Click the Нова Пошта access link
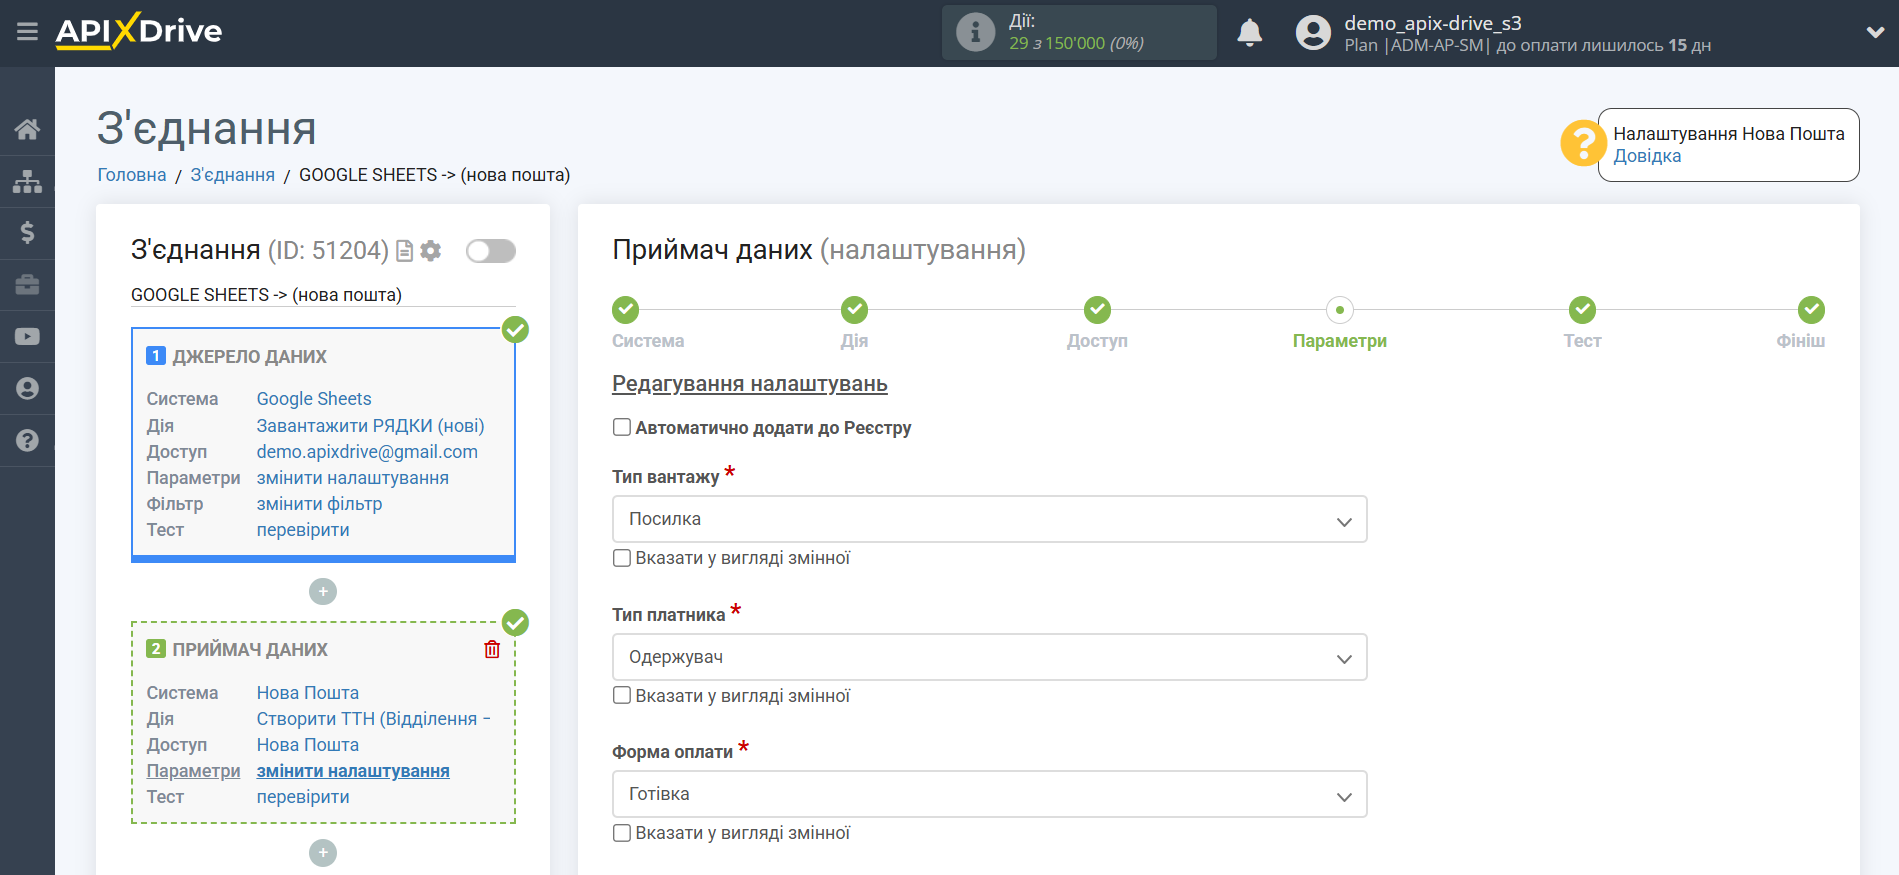Viewport: 1899px width, 875px height. (308, 745)
